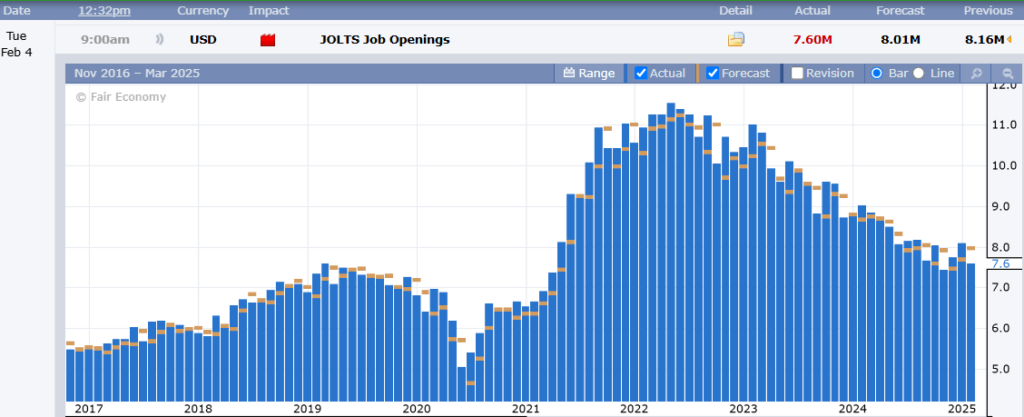The width and height of the screenshot is (1024, 417).
Task: Click the sound alert icon beside 9:00am
Action: [159, 40]
